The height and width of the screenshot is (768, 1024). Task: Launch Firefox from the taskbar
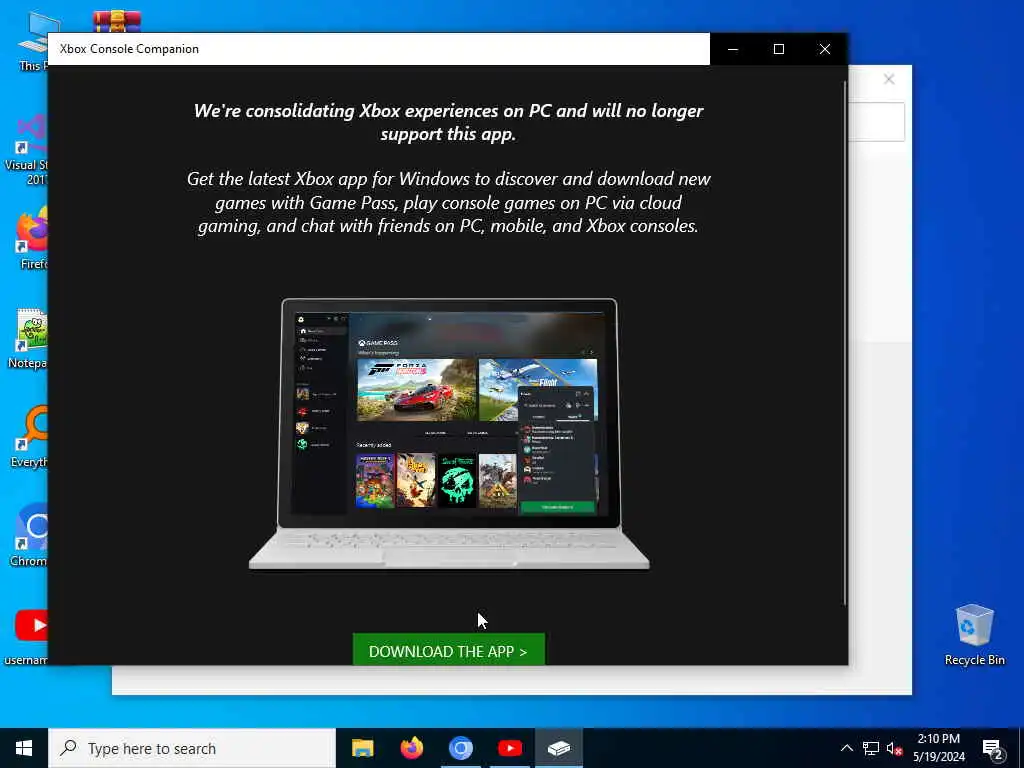point(411,748)
